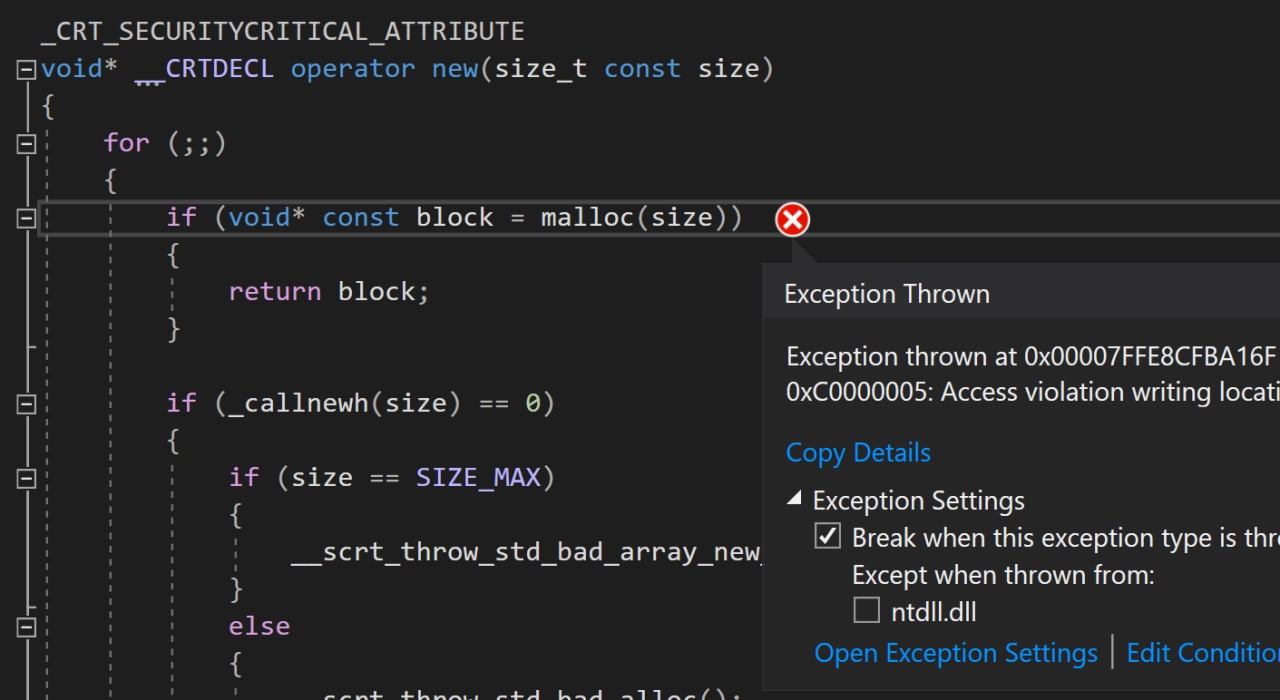Click SIZE_MAX in the code

pos(479,478)
